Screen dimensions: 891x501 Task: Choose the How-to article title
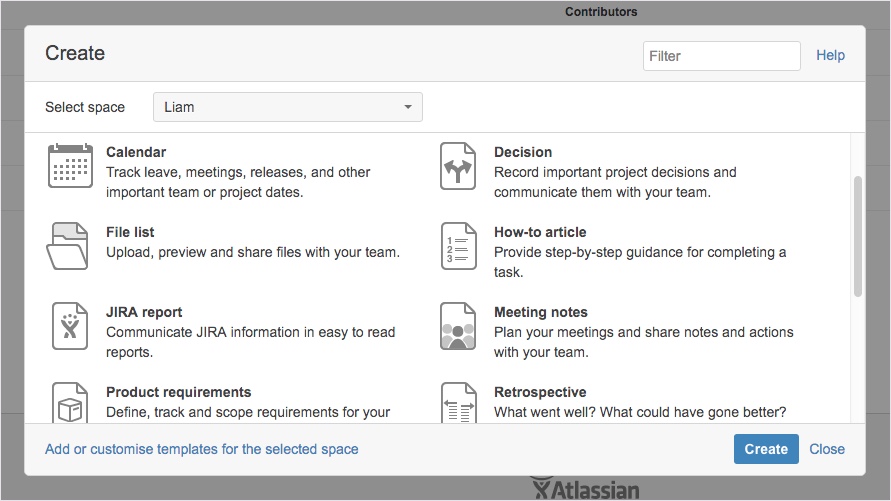click(x=540, y=232)
